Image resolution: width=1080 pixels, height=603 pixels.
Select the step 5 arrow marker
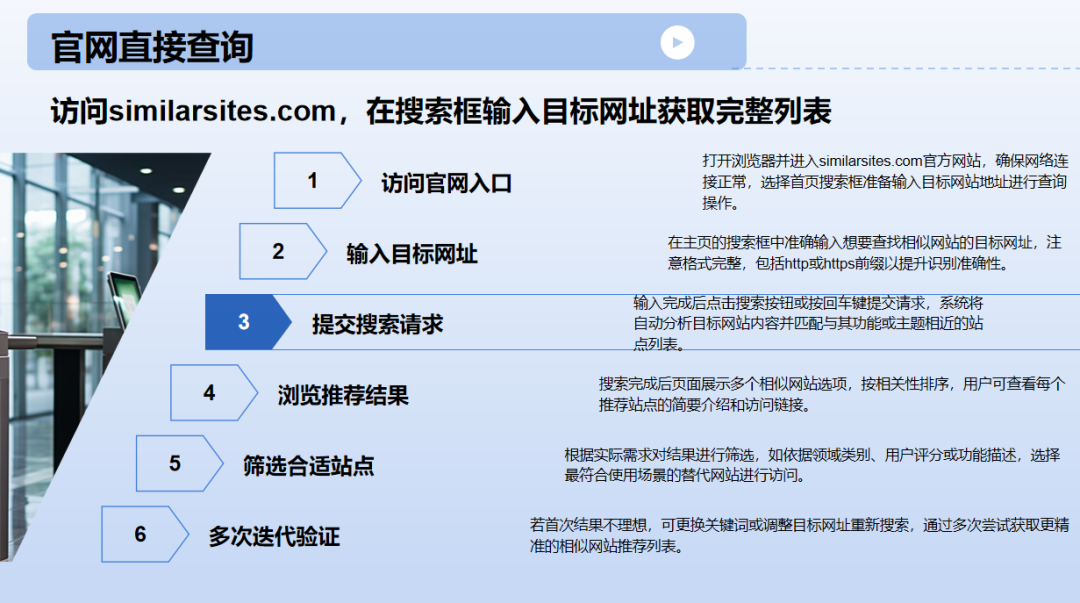176,463
